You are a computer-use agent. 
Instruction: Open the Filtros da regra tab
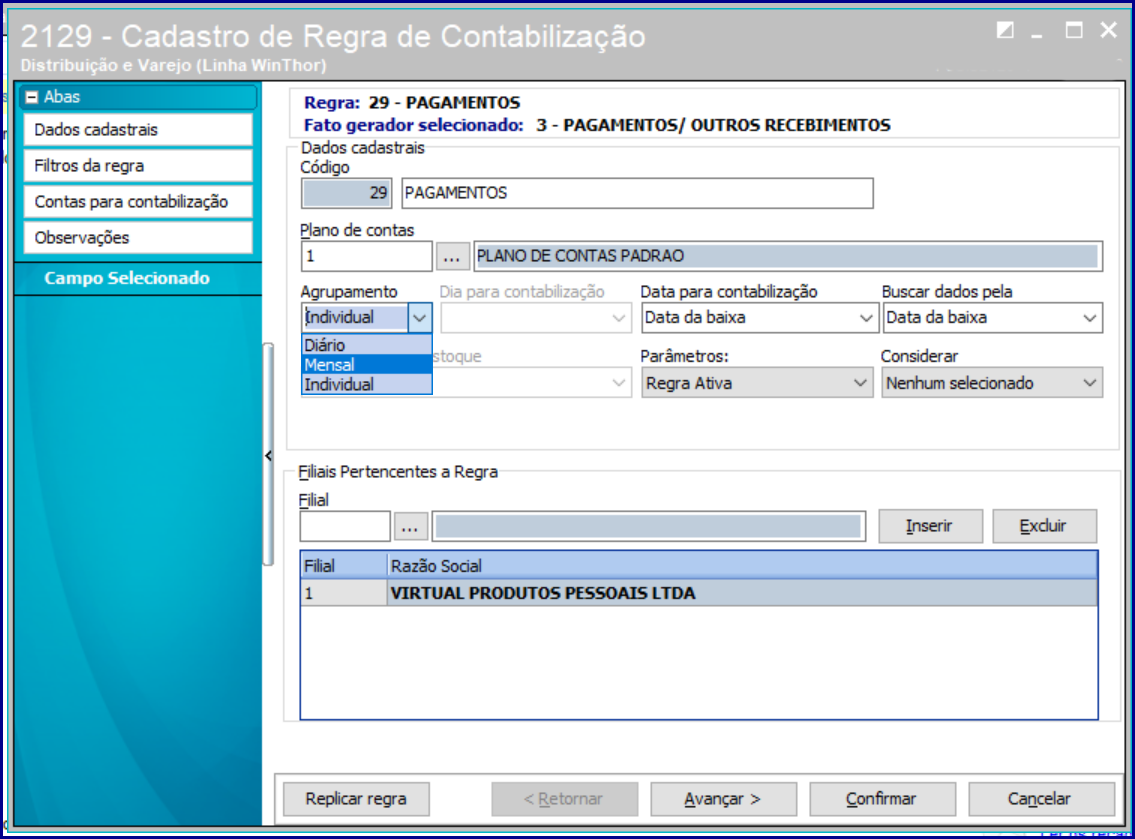[x=138, y=166]
